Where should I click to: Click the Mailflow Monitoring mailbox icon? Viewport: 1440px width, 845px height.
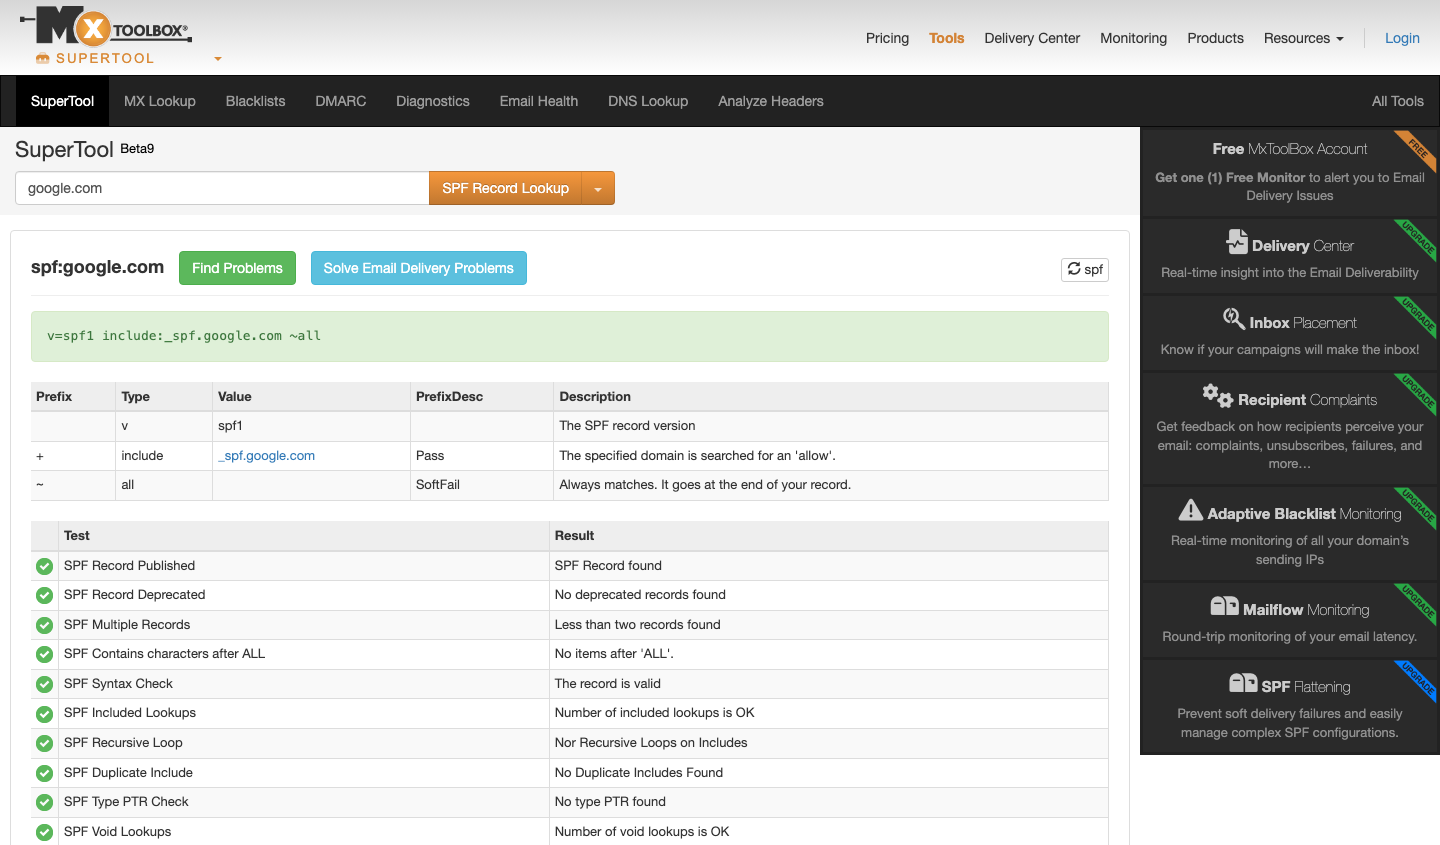tap(1225, 606)
